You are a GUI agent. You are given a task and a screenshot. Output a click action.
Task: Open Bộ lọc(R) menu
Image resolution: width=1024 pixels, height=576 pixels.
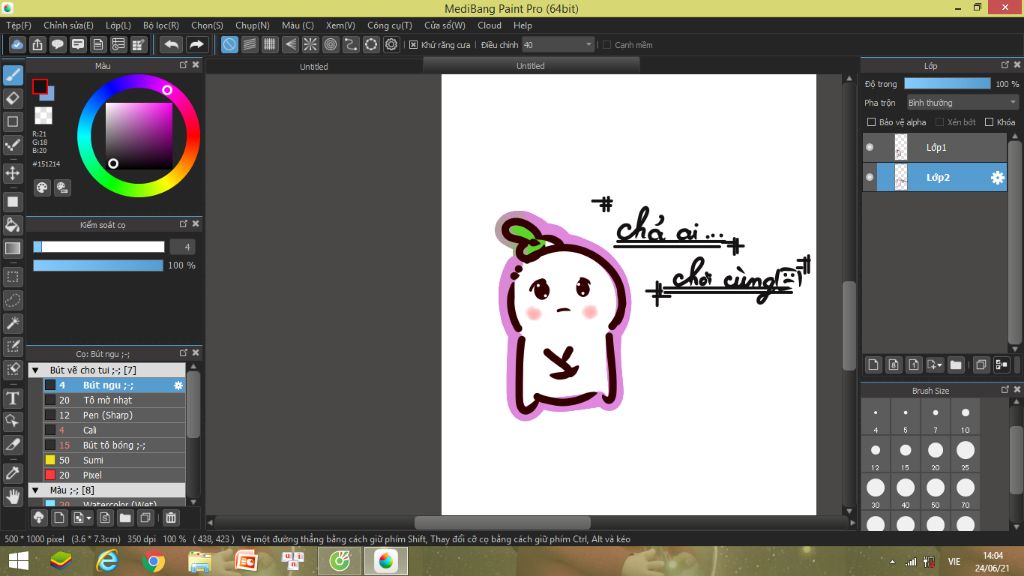(161, 25)
